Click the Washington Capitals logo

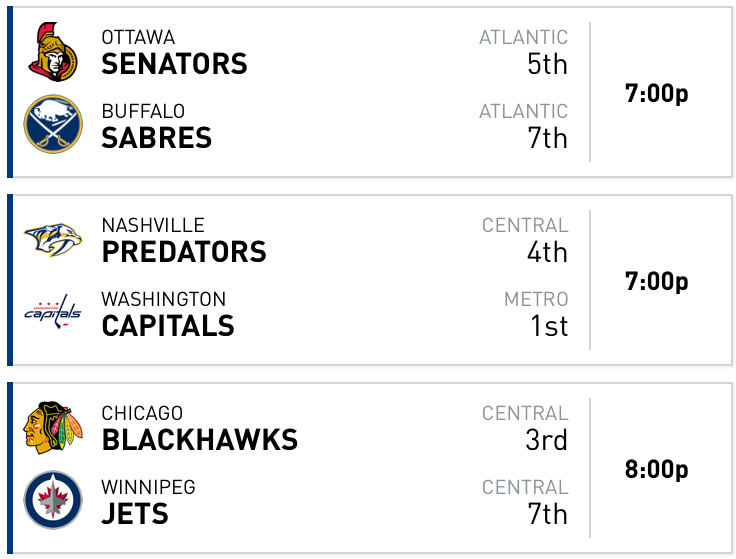[53, 312]
